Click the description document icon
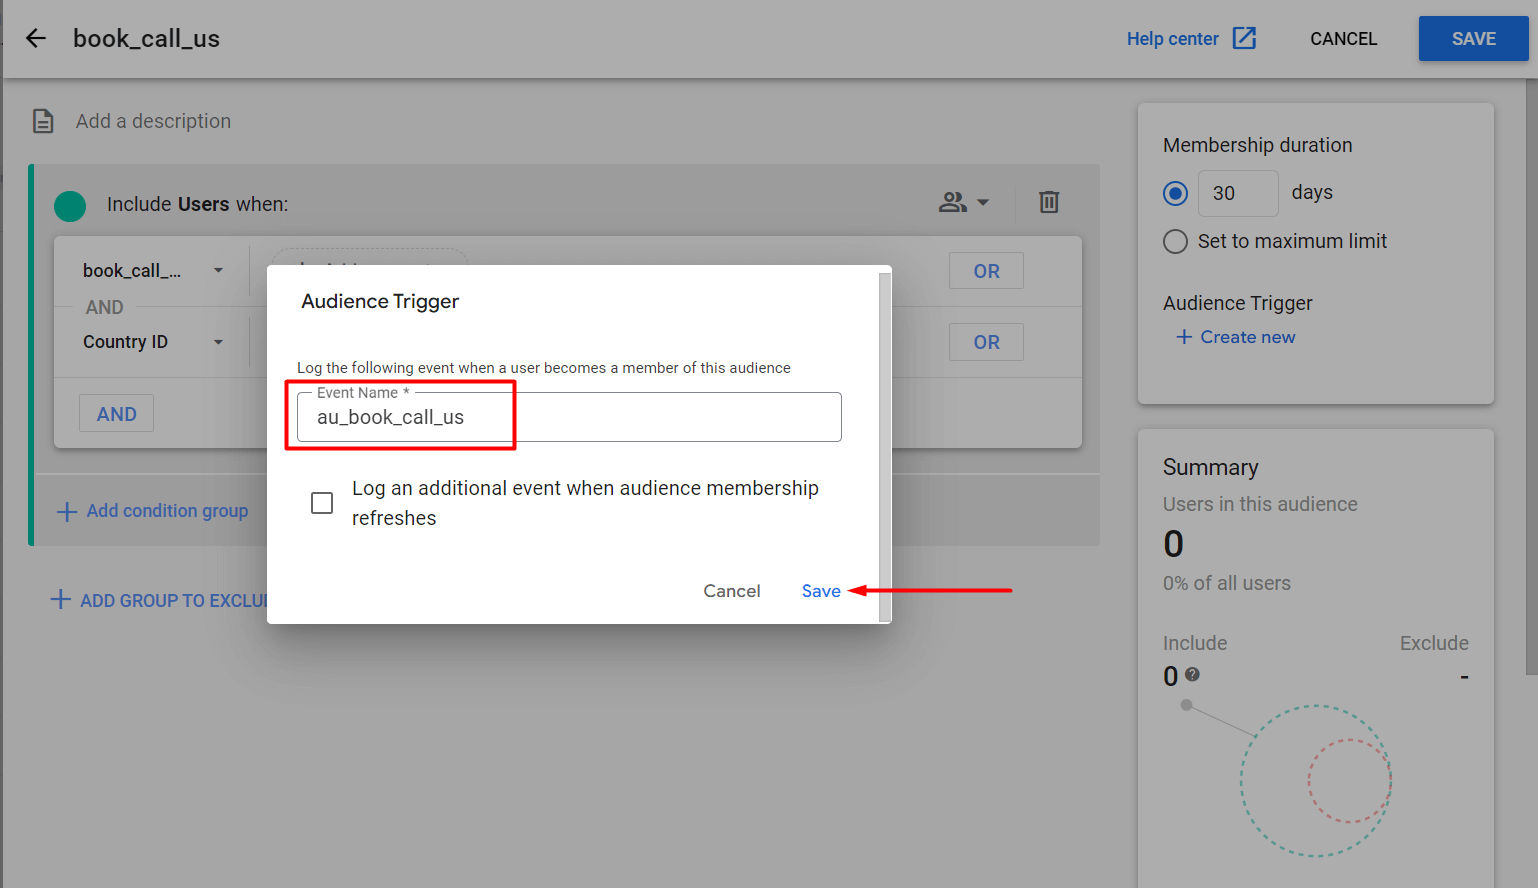The height and width of the screenshot is (888, 1538). [x=43, y=121]
